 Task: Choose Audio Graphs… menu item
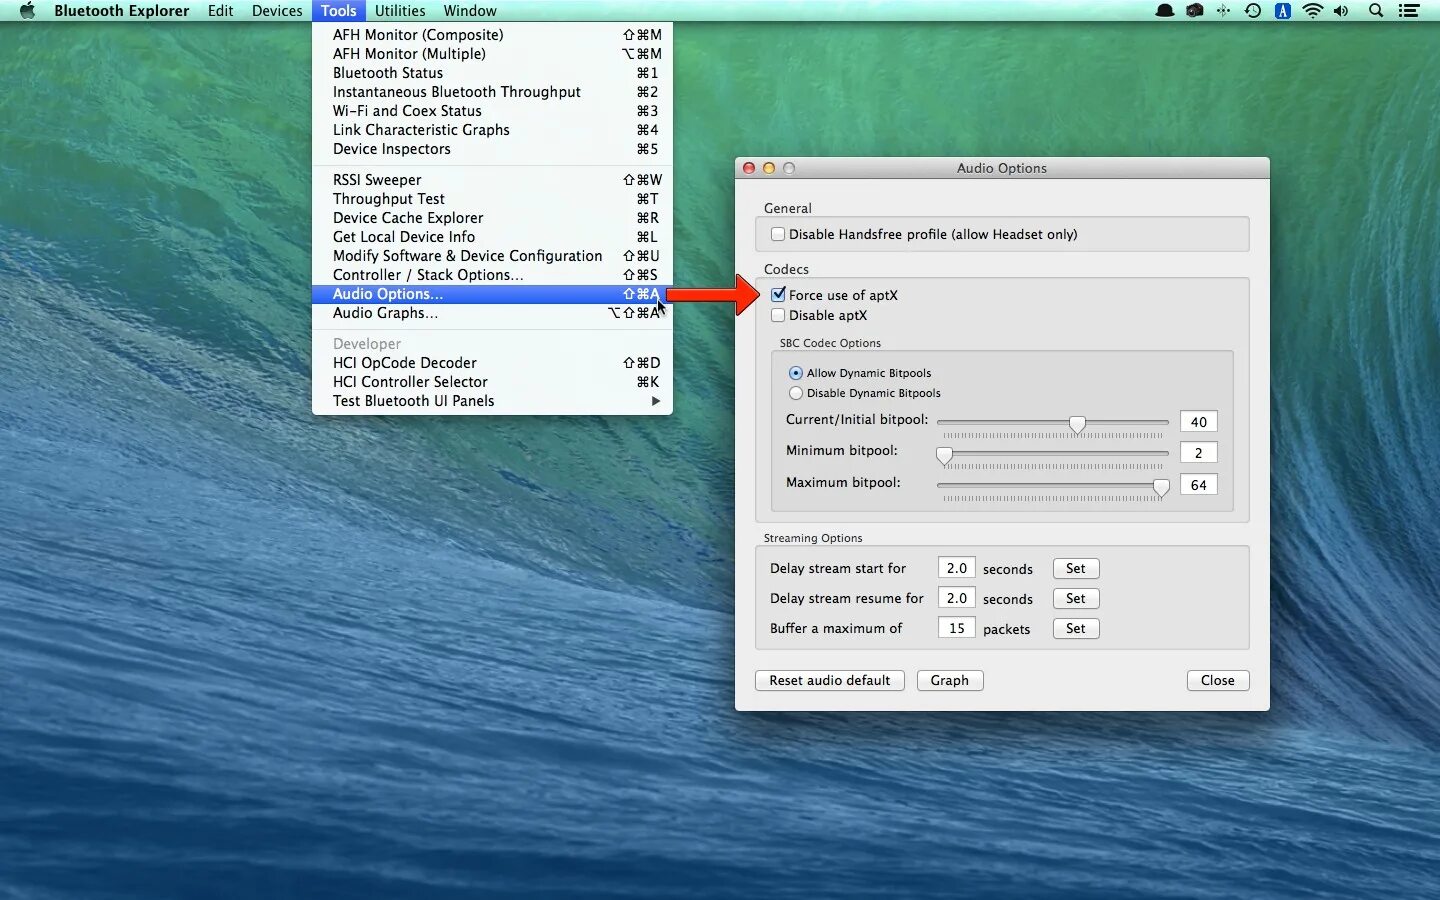492,313
